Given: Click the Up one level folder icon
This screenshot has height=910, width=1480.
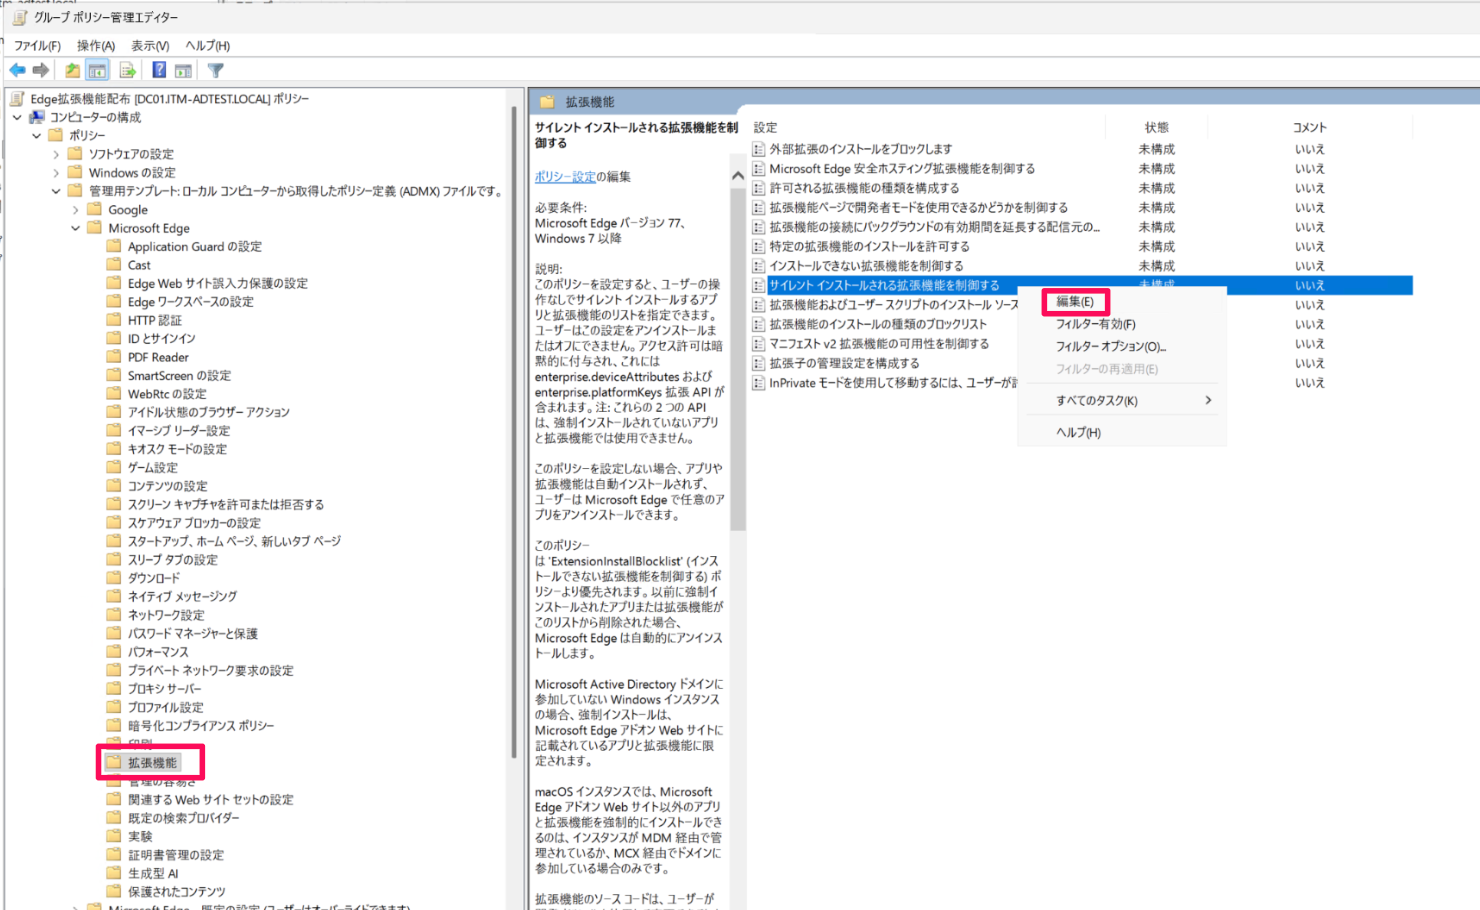Looking at the screenshot, I should (x=72, y=70).
